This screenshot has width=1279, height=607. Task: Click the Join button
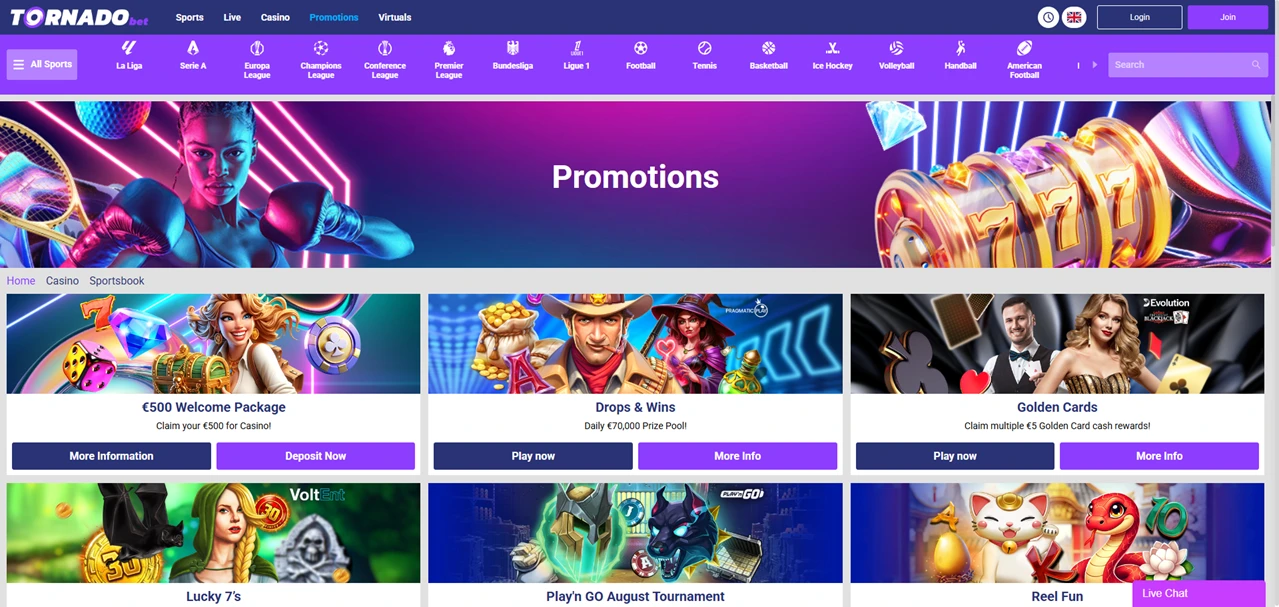pyautogui.click(x=1228, y=17)
